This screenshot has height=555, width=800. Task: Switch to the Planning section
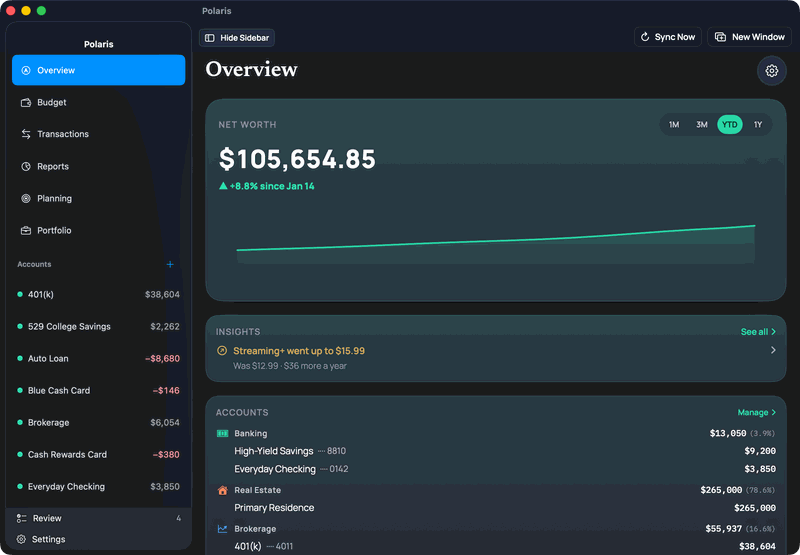(x=98, y=198)
